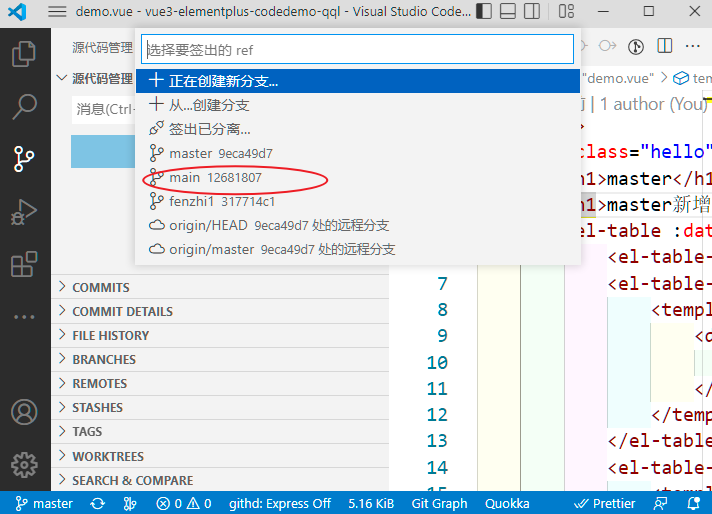Screen dimensions: 712x514
Task: Expand the BRANCHES section
Action: coord(220,359)
